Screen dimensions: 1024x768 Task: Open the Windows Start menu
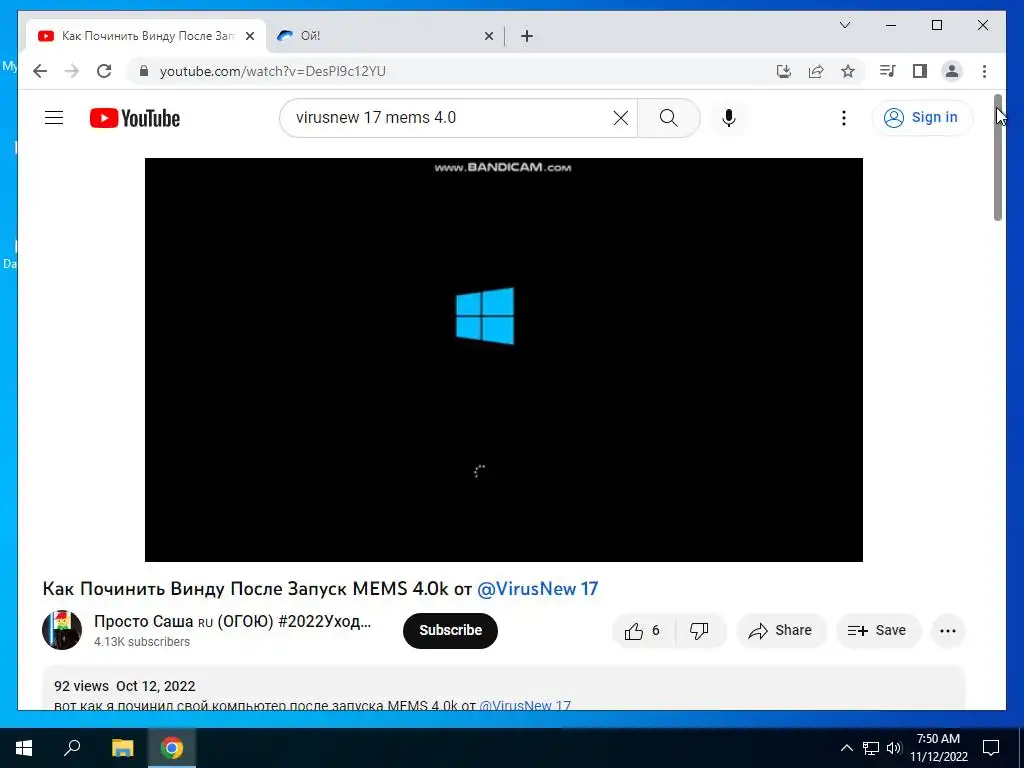coord(24,748)
